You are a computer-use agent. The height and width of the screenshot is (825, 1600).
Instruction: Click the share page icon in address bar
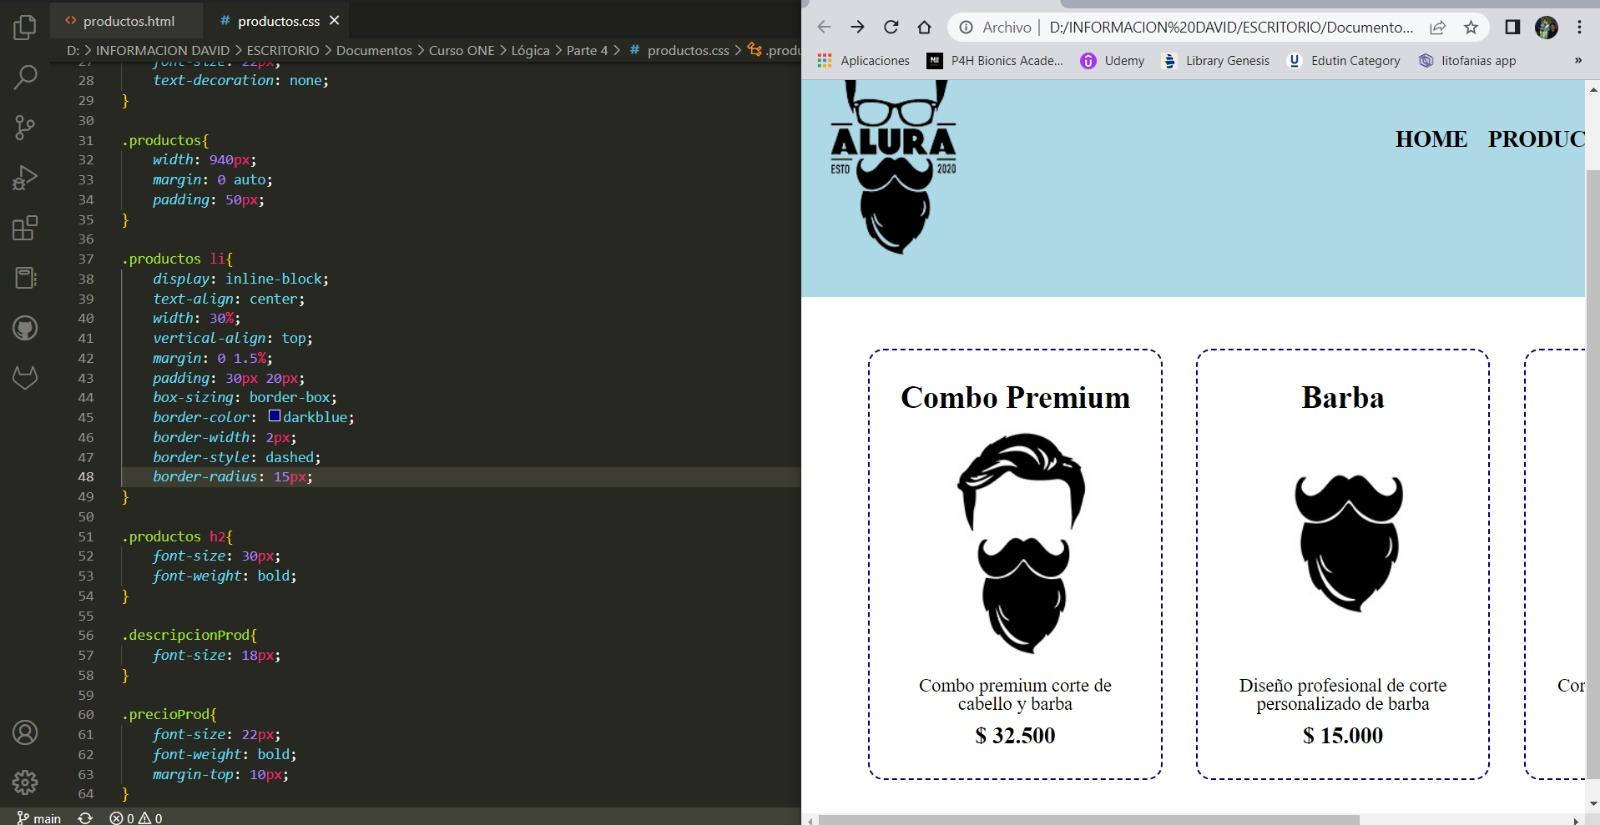tap(1437, 27)
